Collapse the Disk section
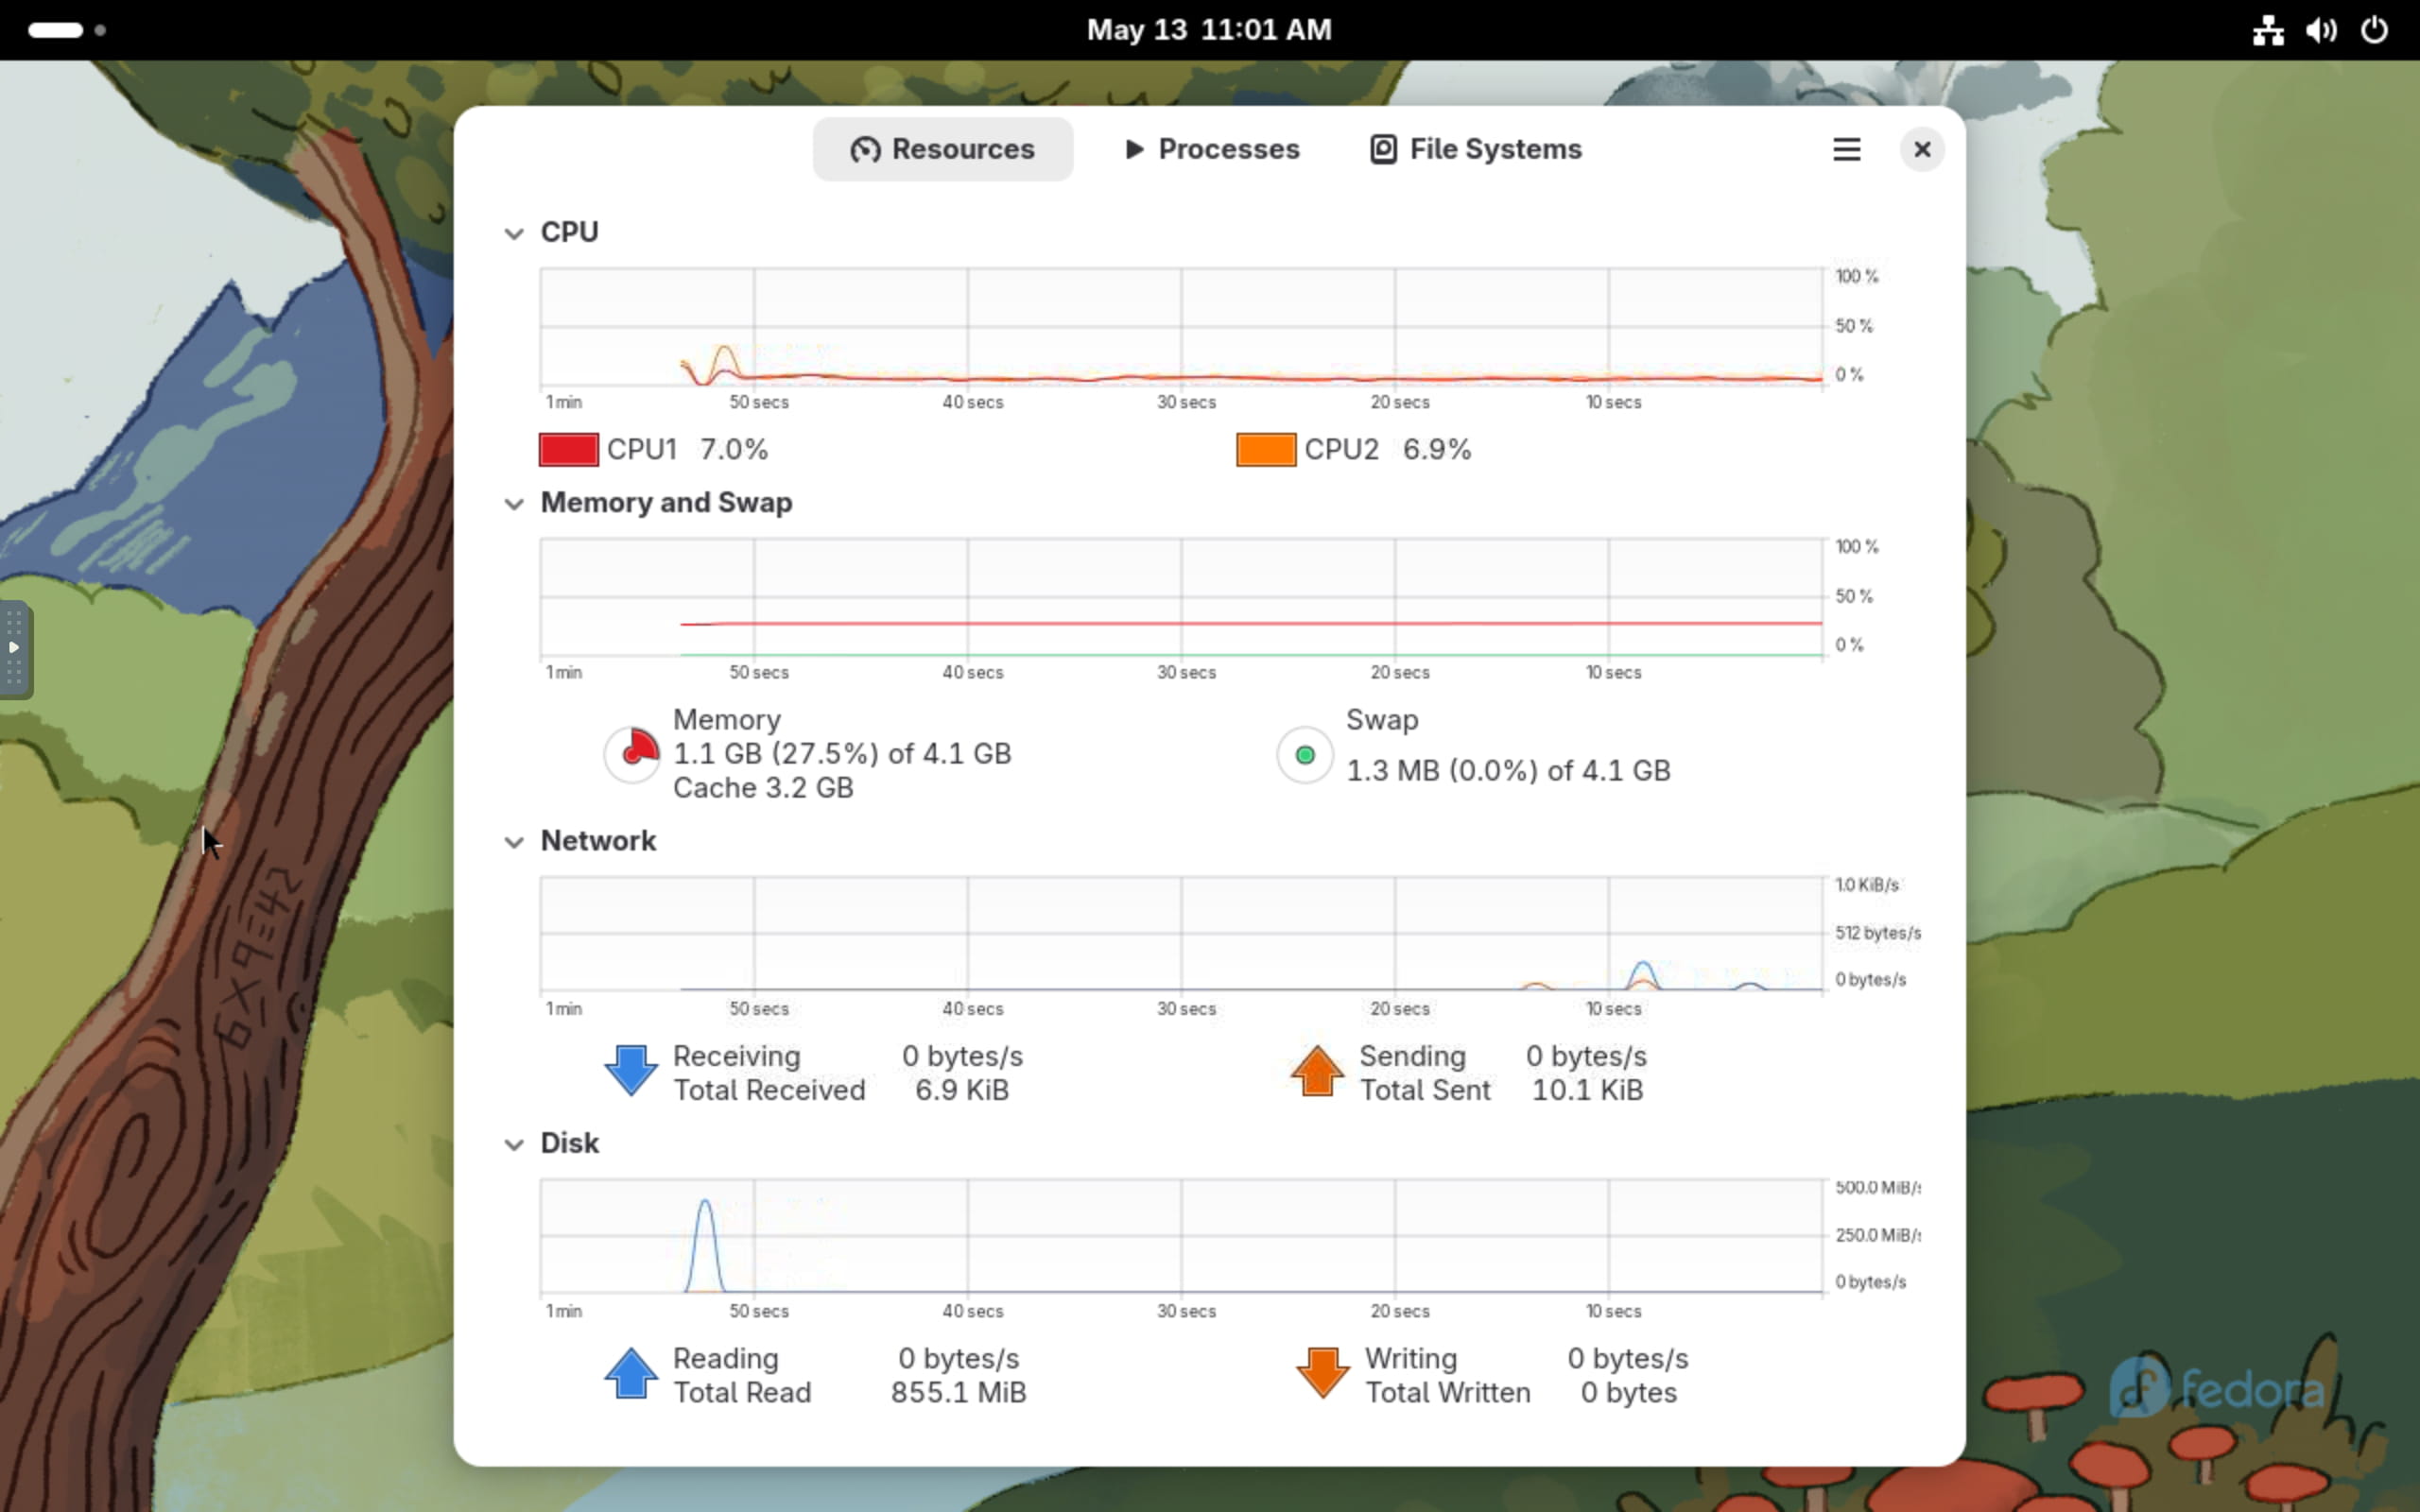This screenshot has width=2420, height=1512. [514, 1144]
